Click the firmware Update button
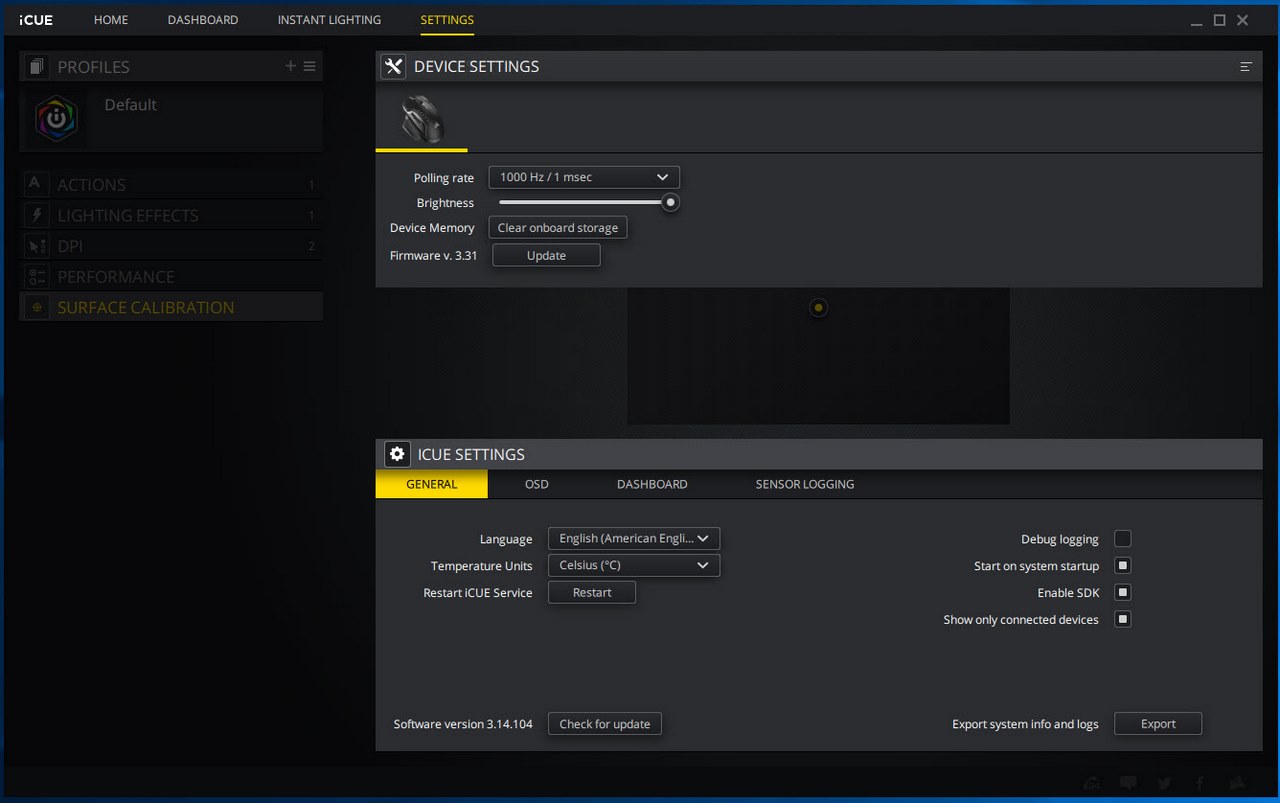 546,256
